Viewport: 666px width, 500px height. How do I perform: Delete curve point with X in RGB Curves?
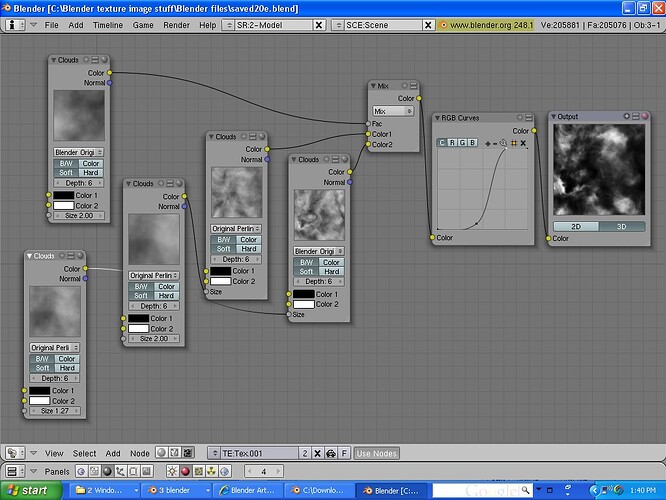523,143
